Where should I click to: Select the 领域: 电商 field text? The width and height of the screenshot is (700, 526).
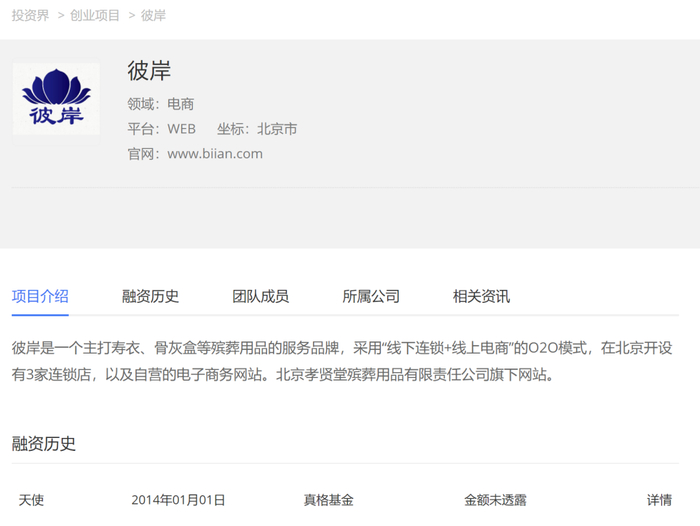(x=161, y=104)
